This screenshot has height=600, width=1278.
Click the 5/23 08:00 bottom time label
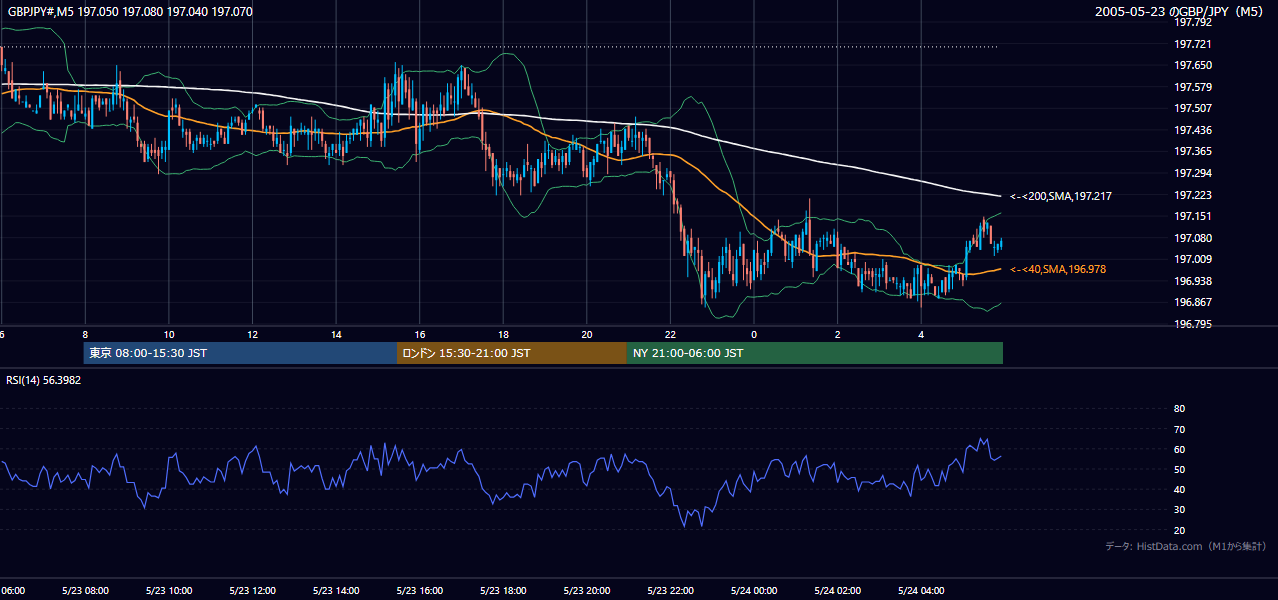85,590
